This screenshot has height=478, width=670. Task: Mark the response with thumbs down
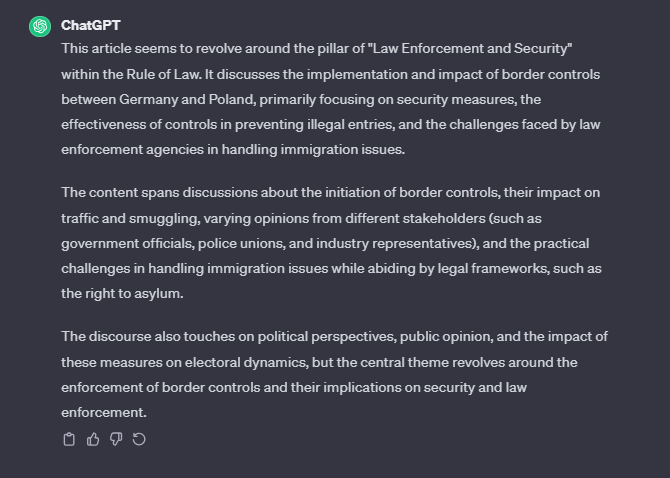coord(116,439)
